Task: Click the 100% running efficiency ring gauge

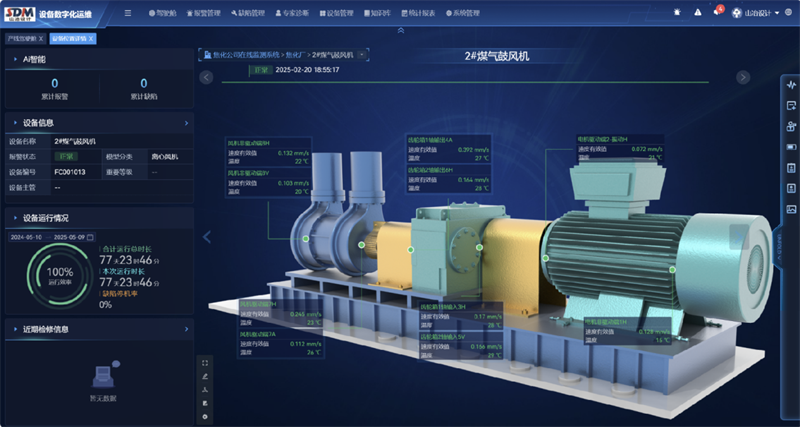Action: pos(60,273)
